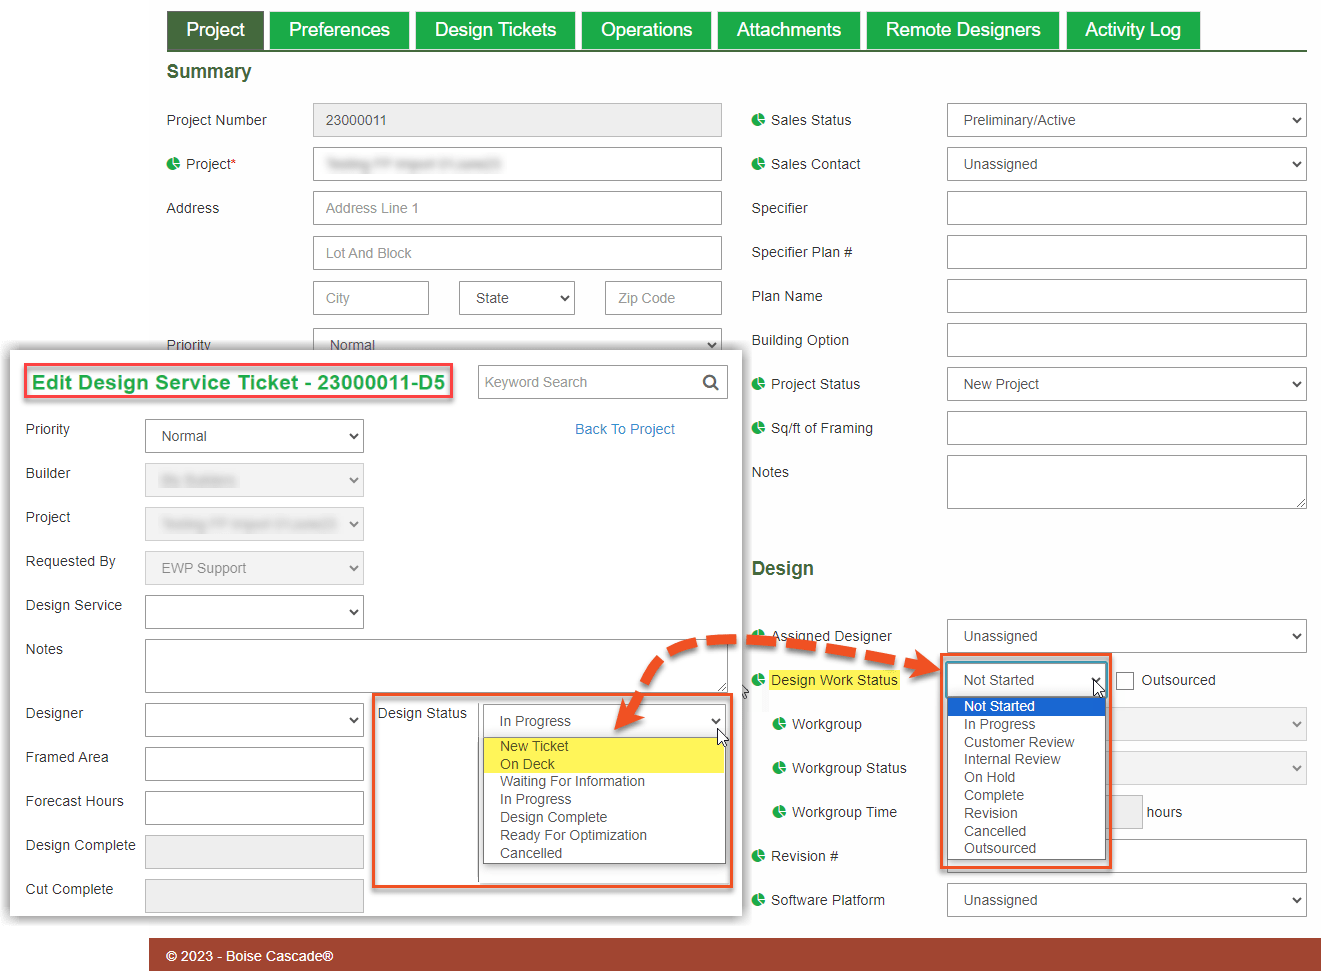Click the Framed Area input field

(254, 764)
